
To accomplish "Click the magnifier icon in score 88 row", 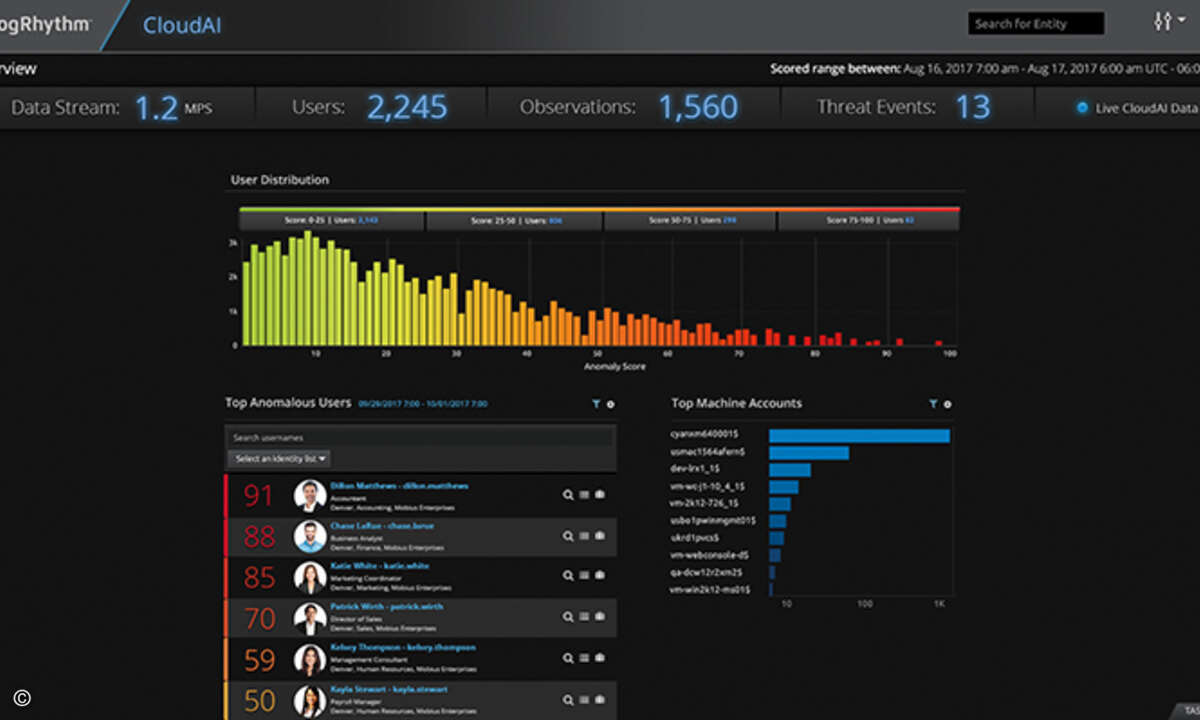I will point(568,536).
